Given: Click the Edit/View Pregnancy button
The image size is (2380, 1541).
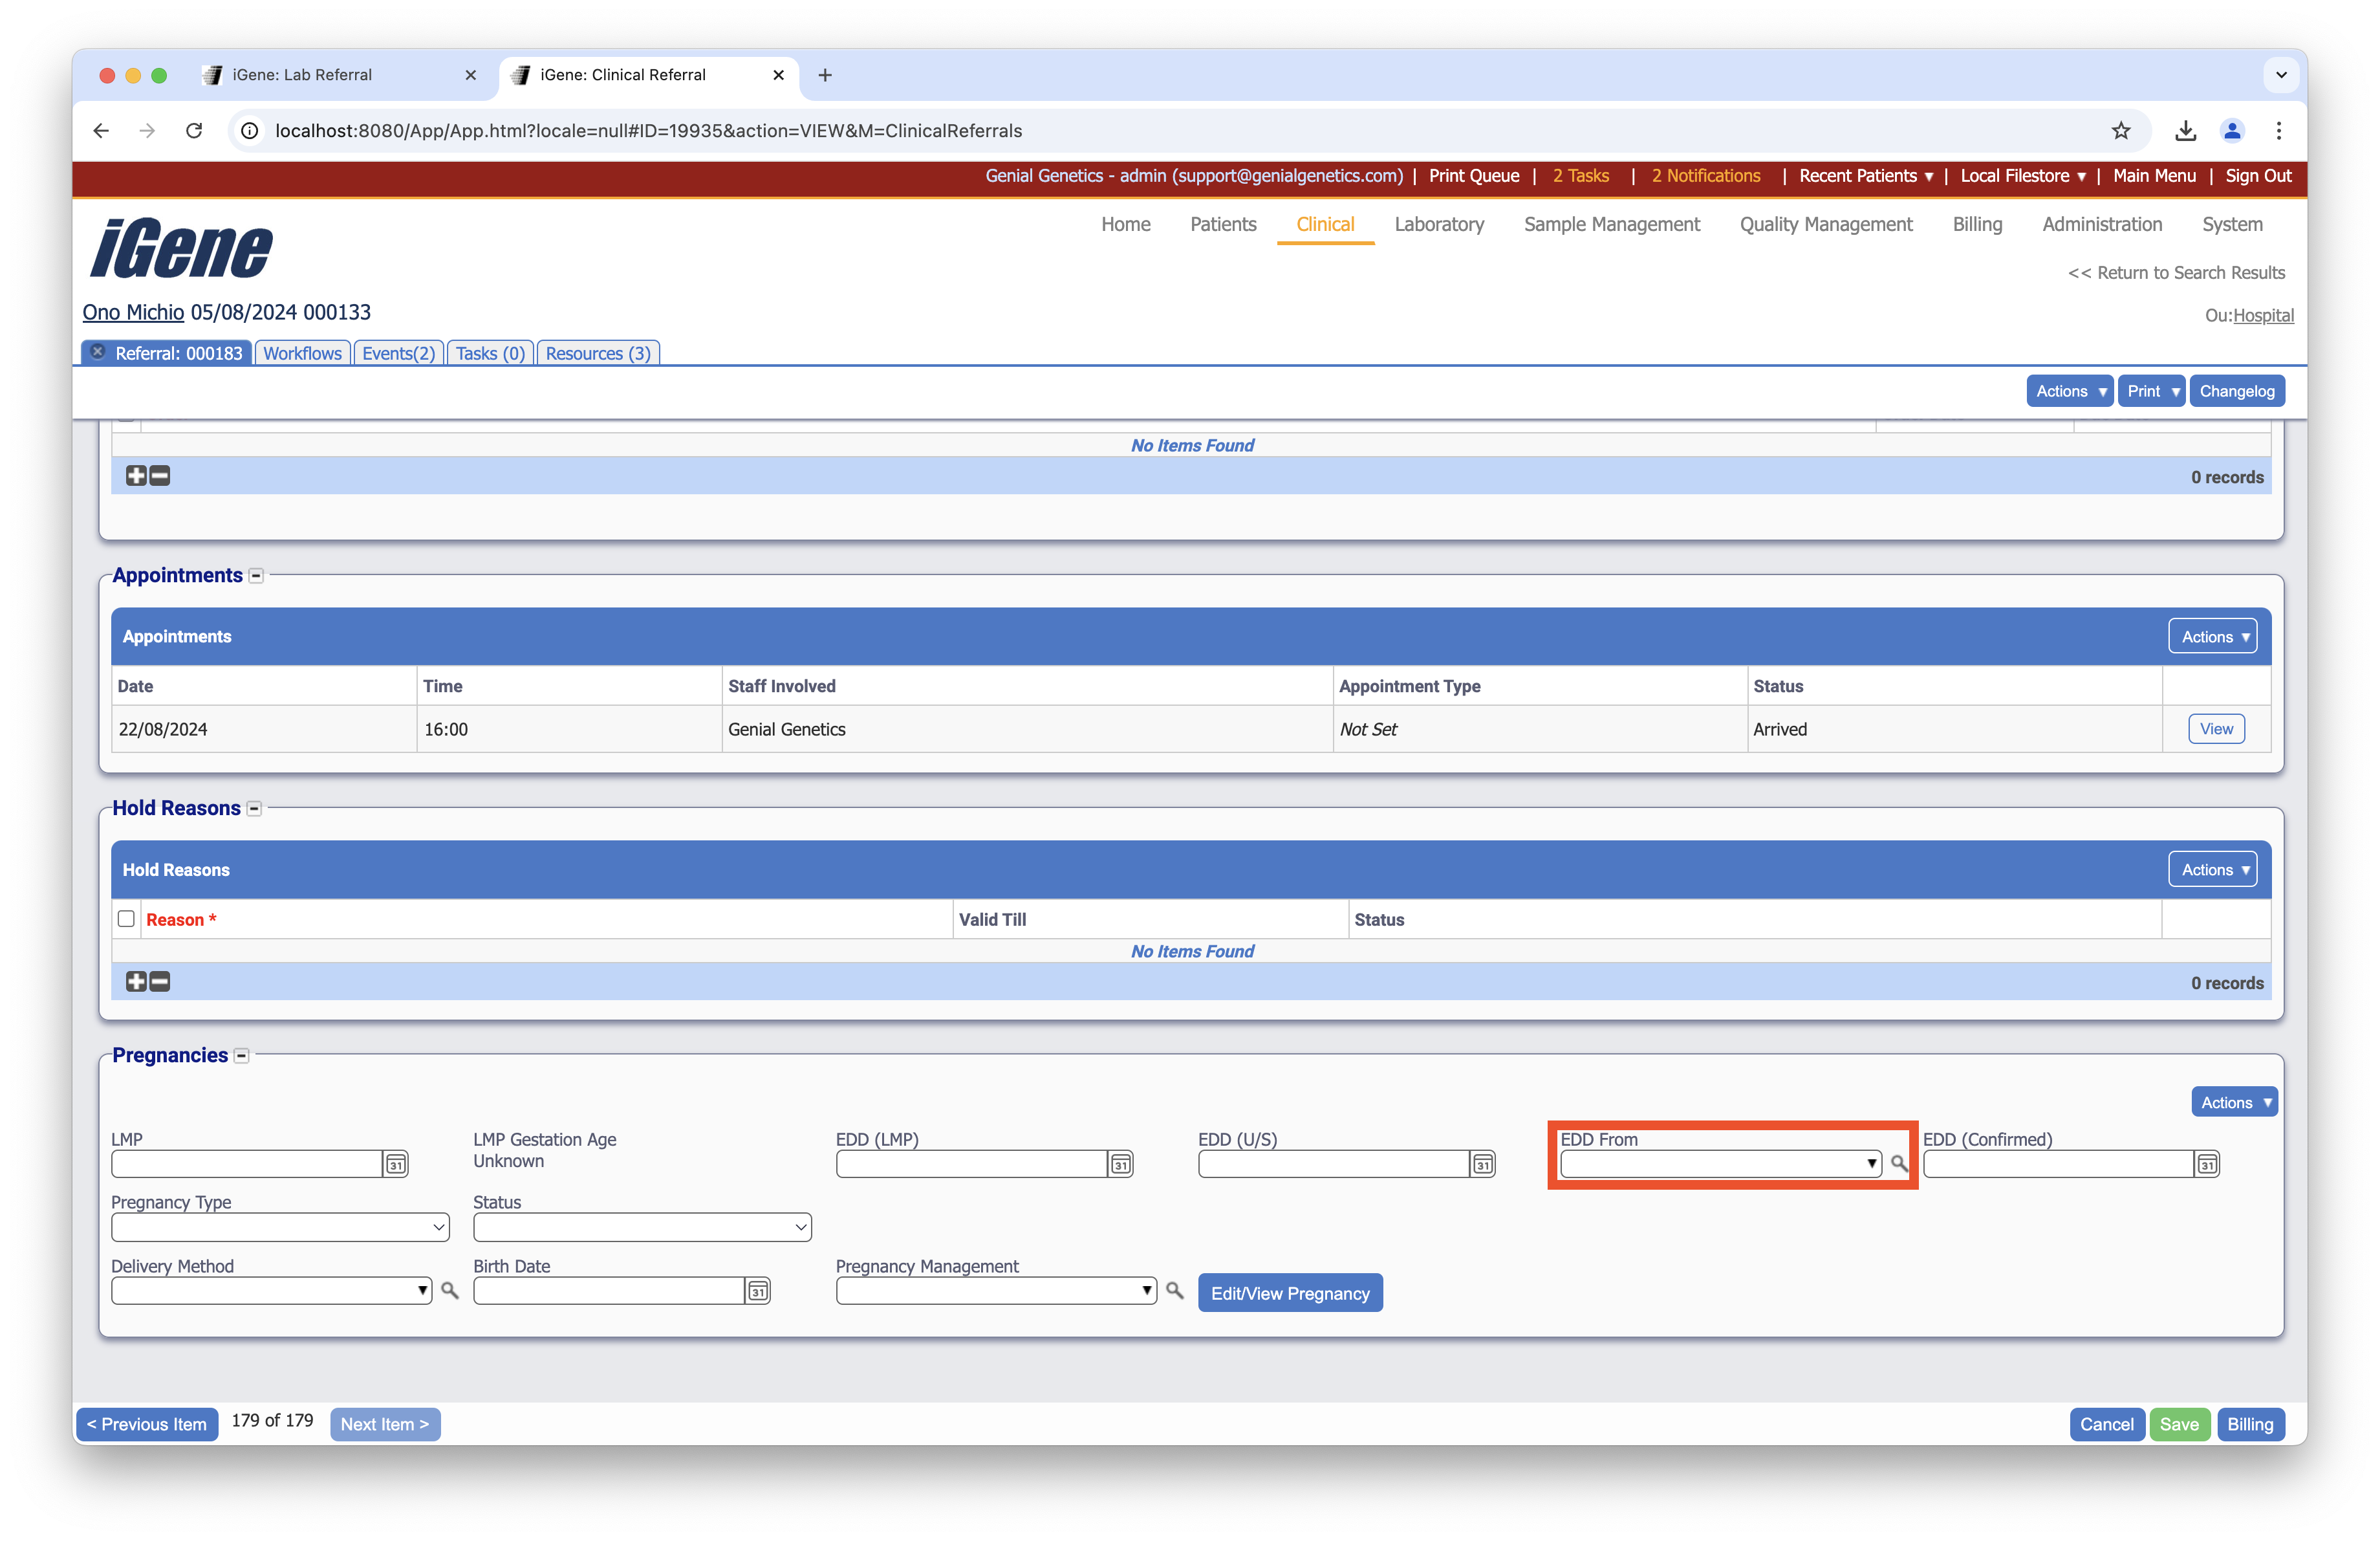Looking at the screenshot, I should pyautogui.click(x=1290, y=1293).
